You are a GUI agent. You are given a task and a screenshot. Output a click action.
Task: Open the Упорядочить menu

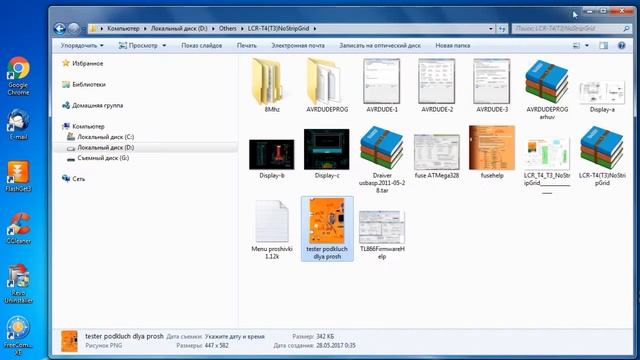click(x=82, y=46)
